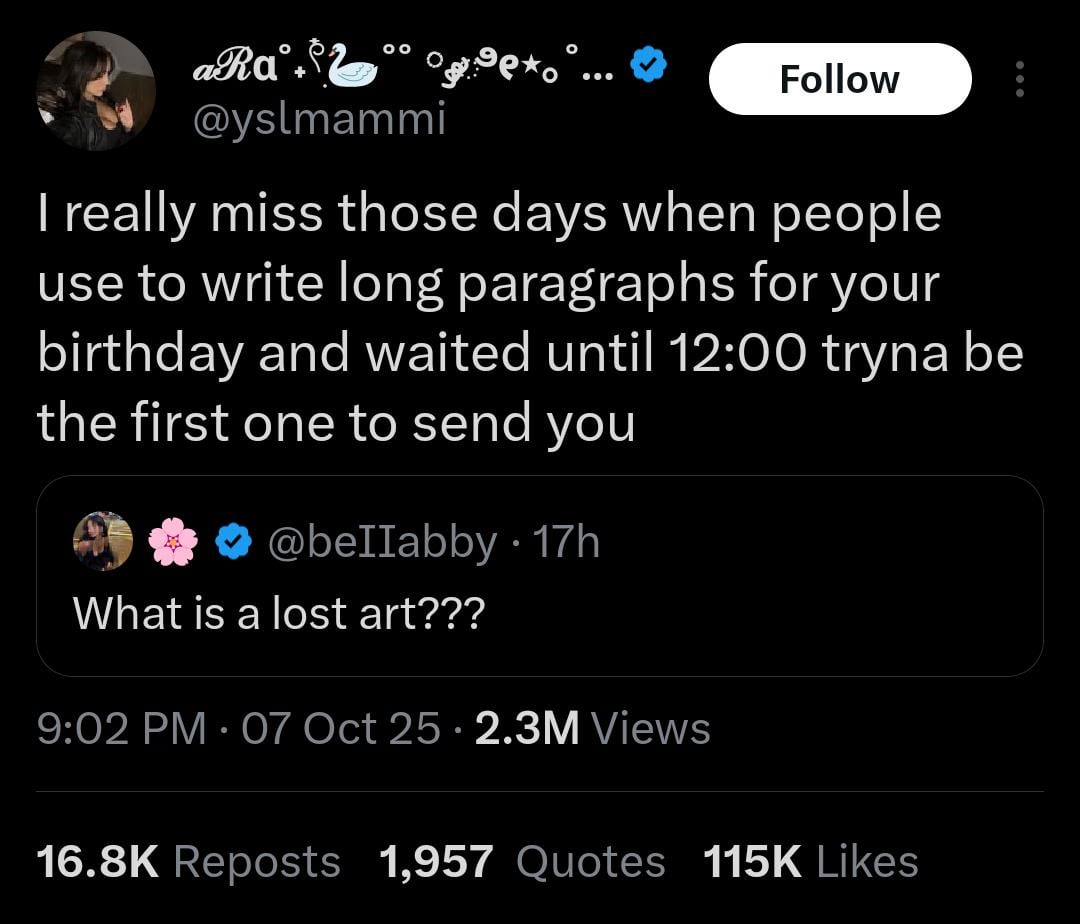Show the 16.8K Reposts list
The width and height of the screenshot is (1080, 924).
pyautogui.click(x=188, y=862)
